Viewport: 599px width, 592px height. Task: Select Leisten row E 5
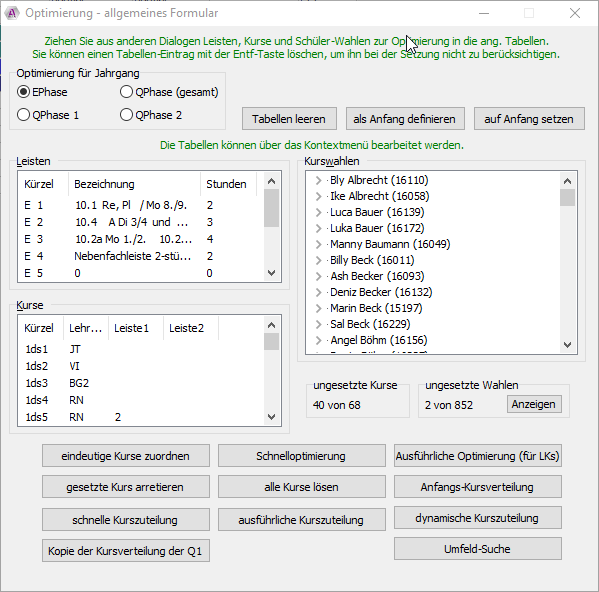tap(140, 273)
